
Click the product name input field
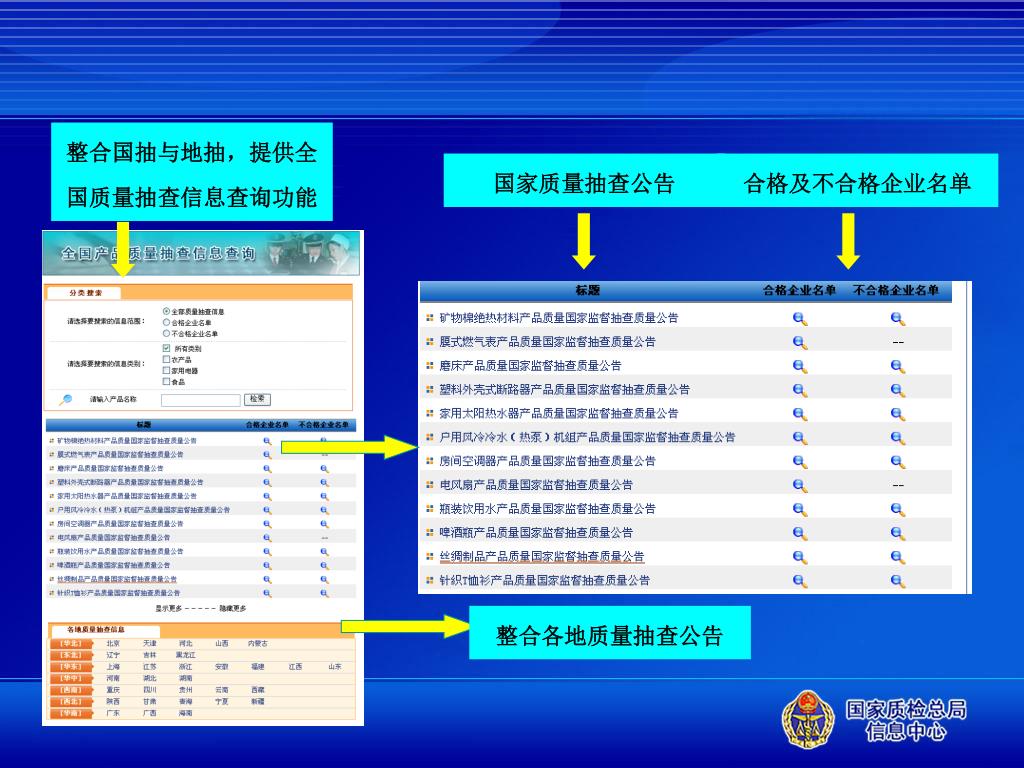tap(200, 400)
